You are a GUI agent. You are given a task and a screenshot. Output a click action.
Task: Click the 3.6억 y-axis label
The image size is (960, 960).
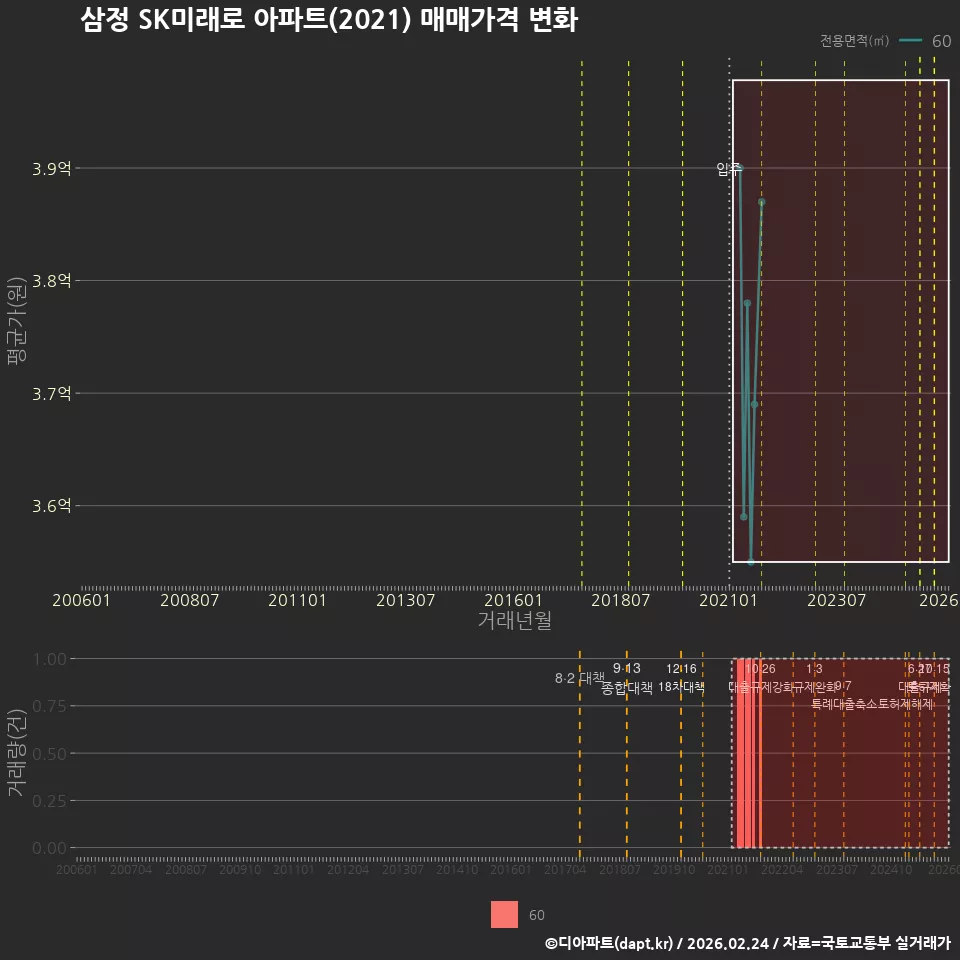tap(51, 506)
